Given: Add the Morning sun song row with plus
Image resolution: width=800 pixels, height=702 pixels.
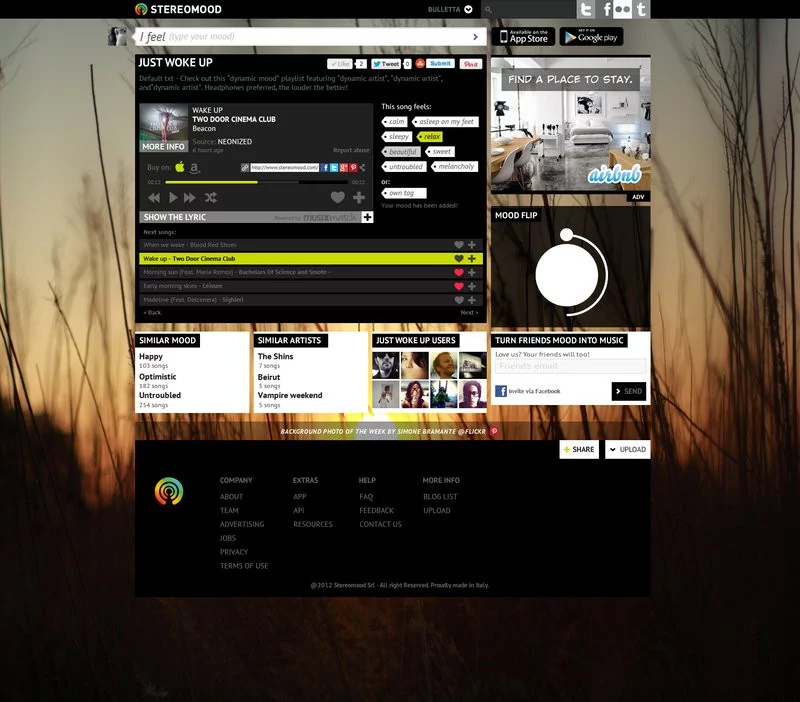Looking at the screenshot, I should click(472, 272).
